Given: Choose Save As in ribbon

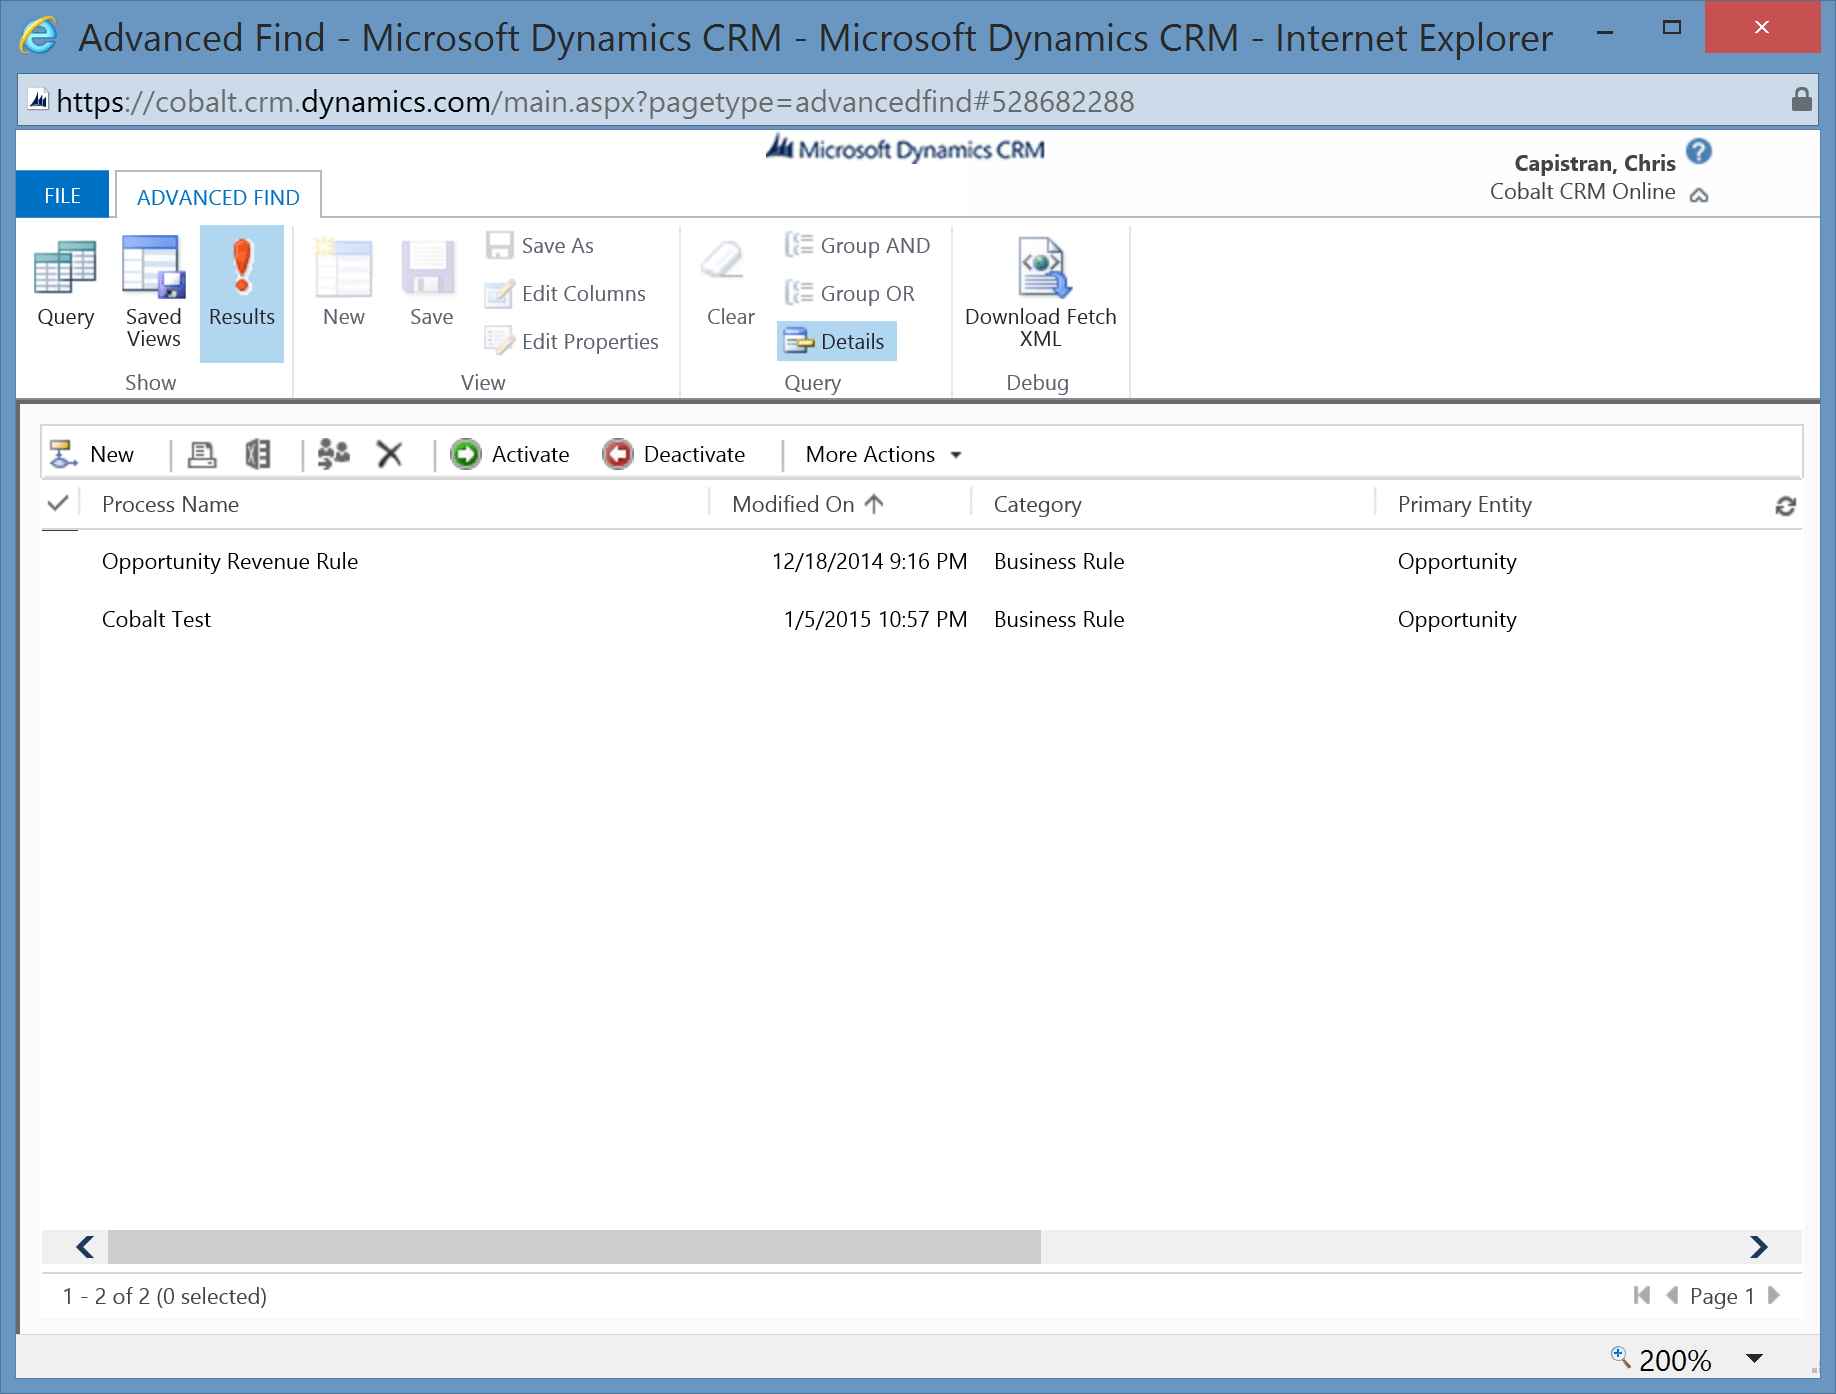Looking at the screenshot, I should pyautogui.click(x=540, y=245).
